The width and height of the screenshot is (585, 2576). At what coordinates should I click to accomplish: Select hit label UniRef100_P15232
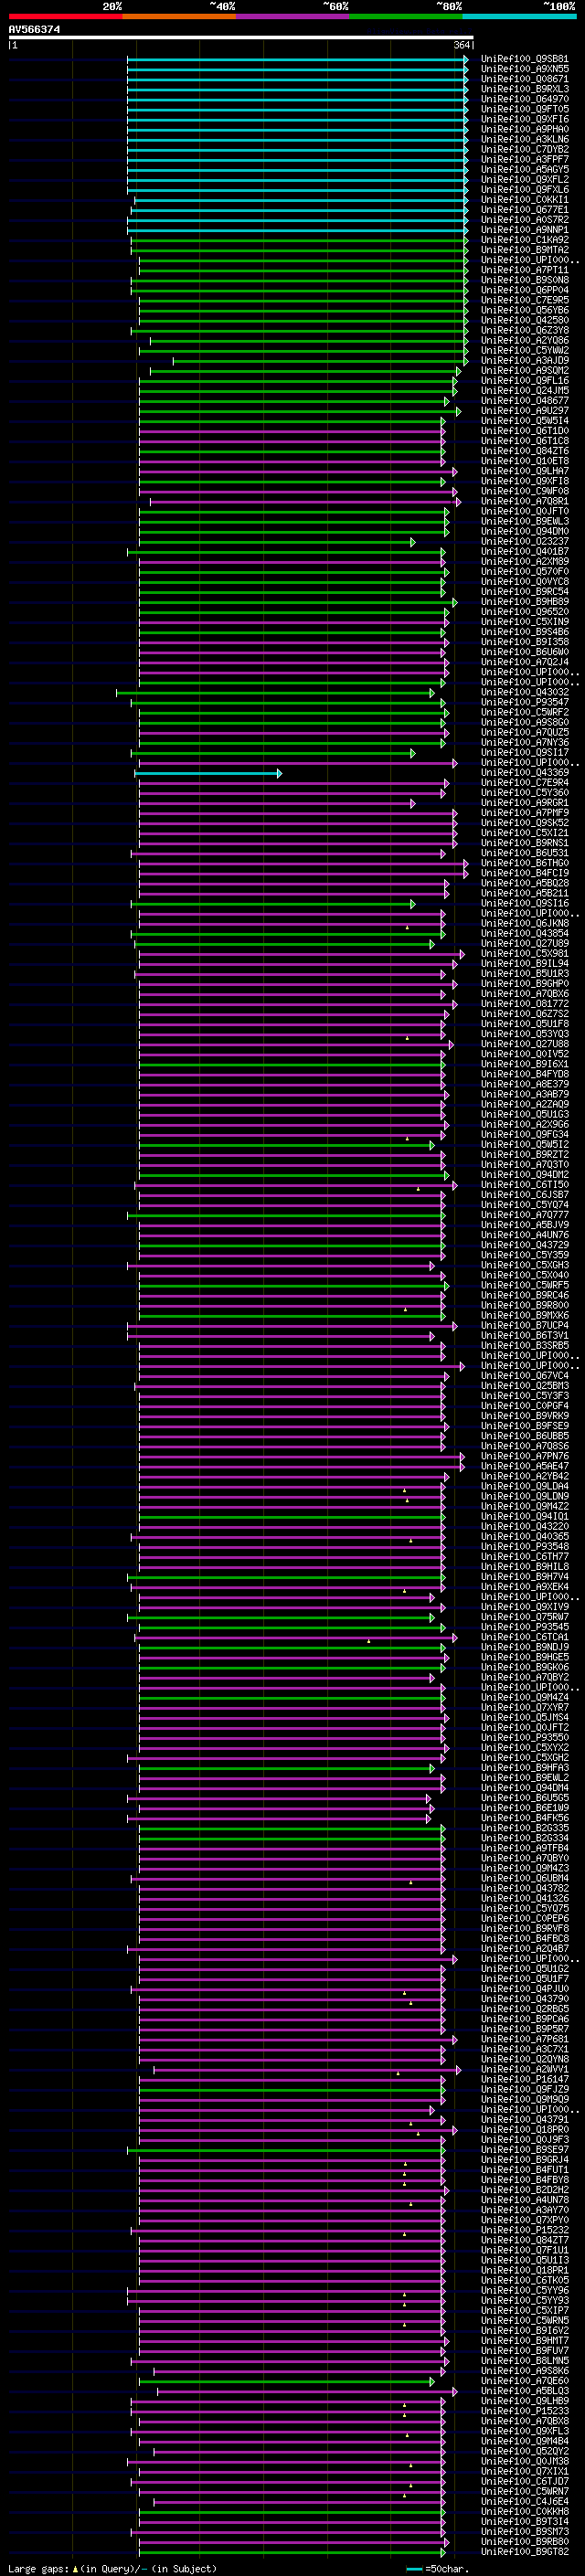pos(525,2229)
